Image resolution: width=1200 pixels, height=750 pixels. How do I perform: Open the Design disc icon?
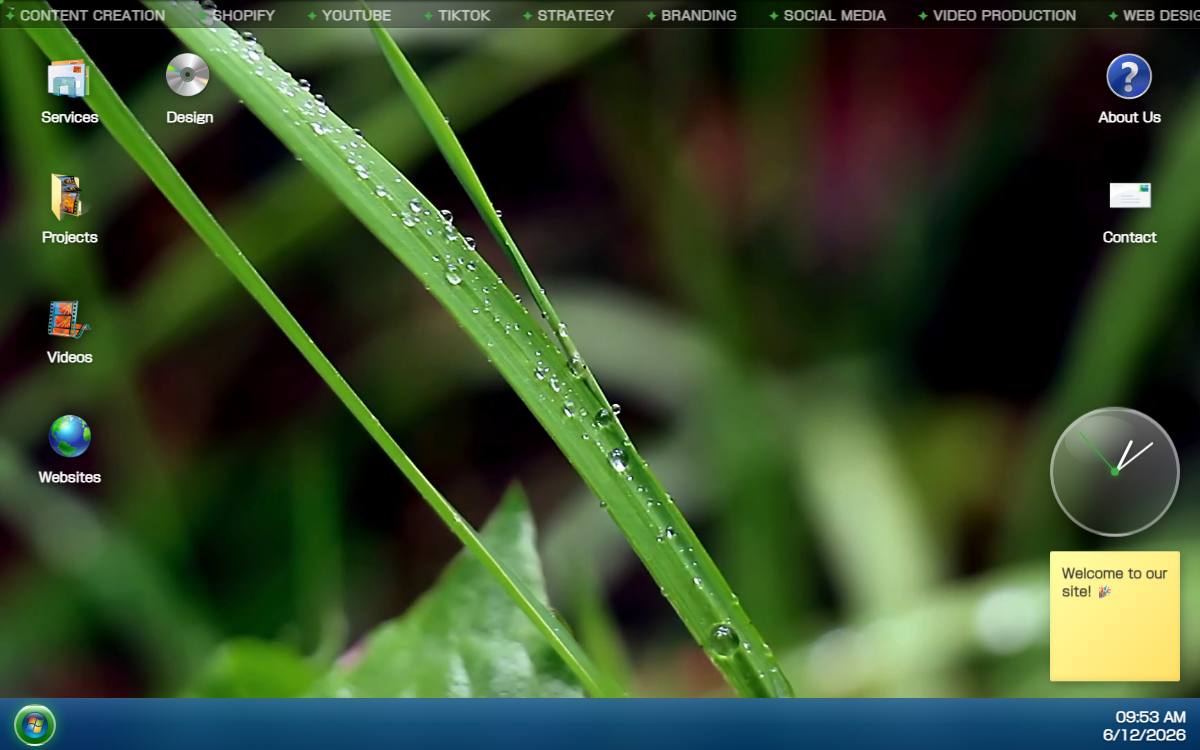coord(189,88)
